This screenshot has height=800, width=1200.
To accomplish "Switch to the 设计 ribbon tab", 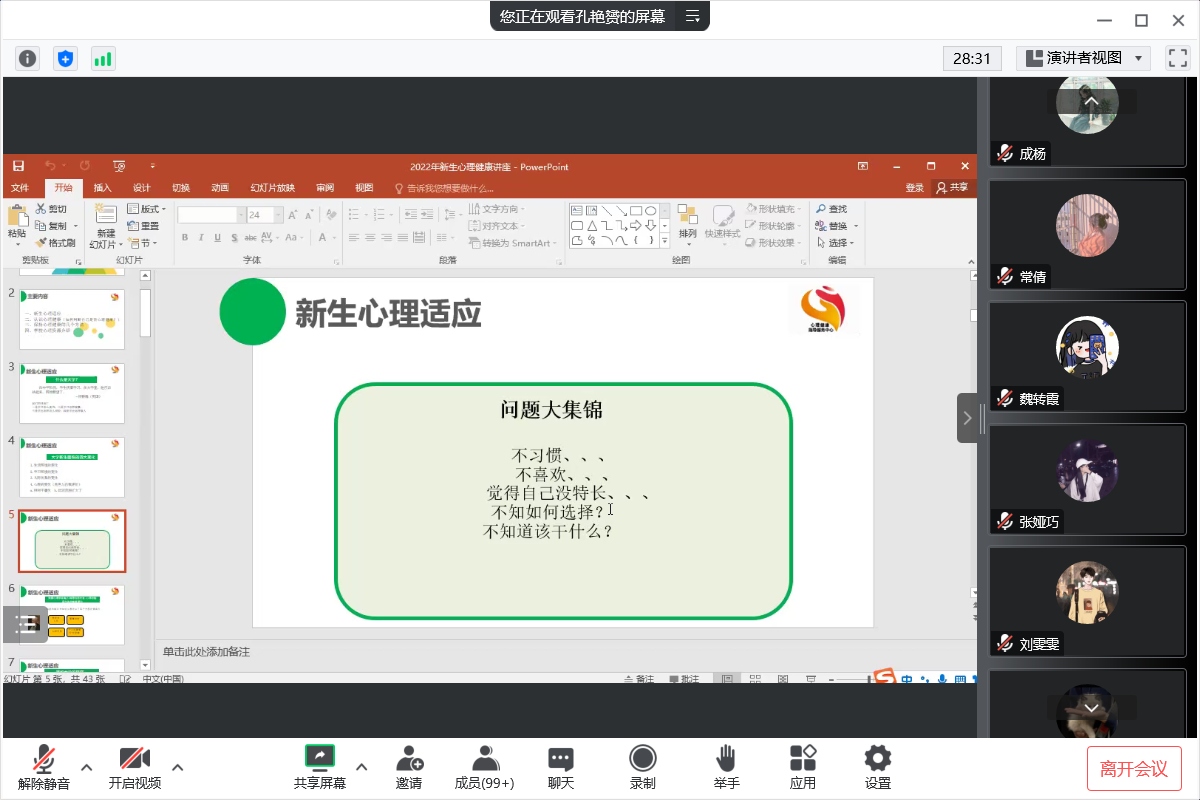I will 142,188.
